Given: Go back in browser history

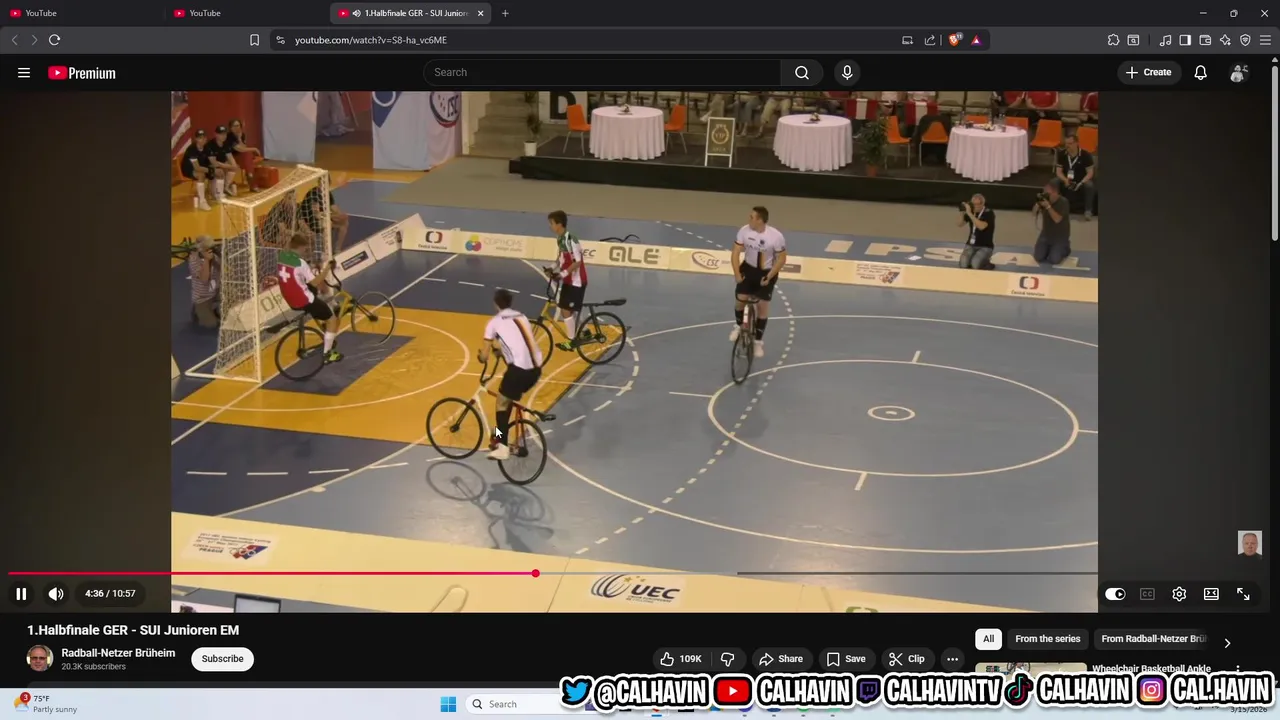Looking at the screenshot, I should pyautogui.click(x=14, y=40).
